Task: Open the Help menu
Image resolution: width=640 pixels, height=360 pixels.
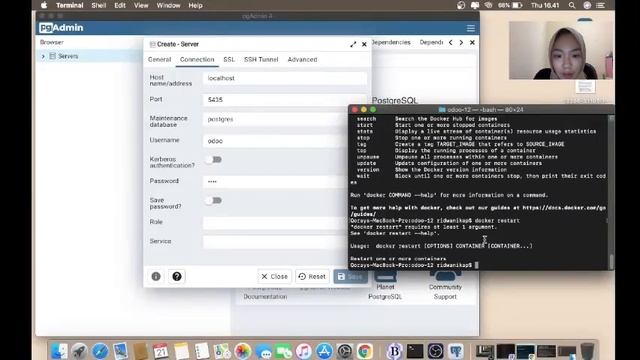Action: pyautogui.click(x=196, y=5)
